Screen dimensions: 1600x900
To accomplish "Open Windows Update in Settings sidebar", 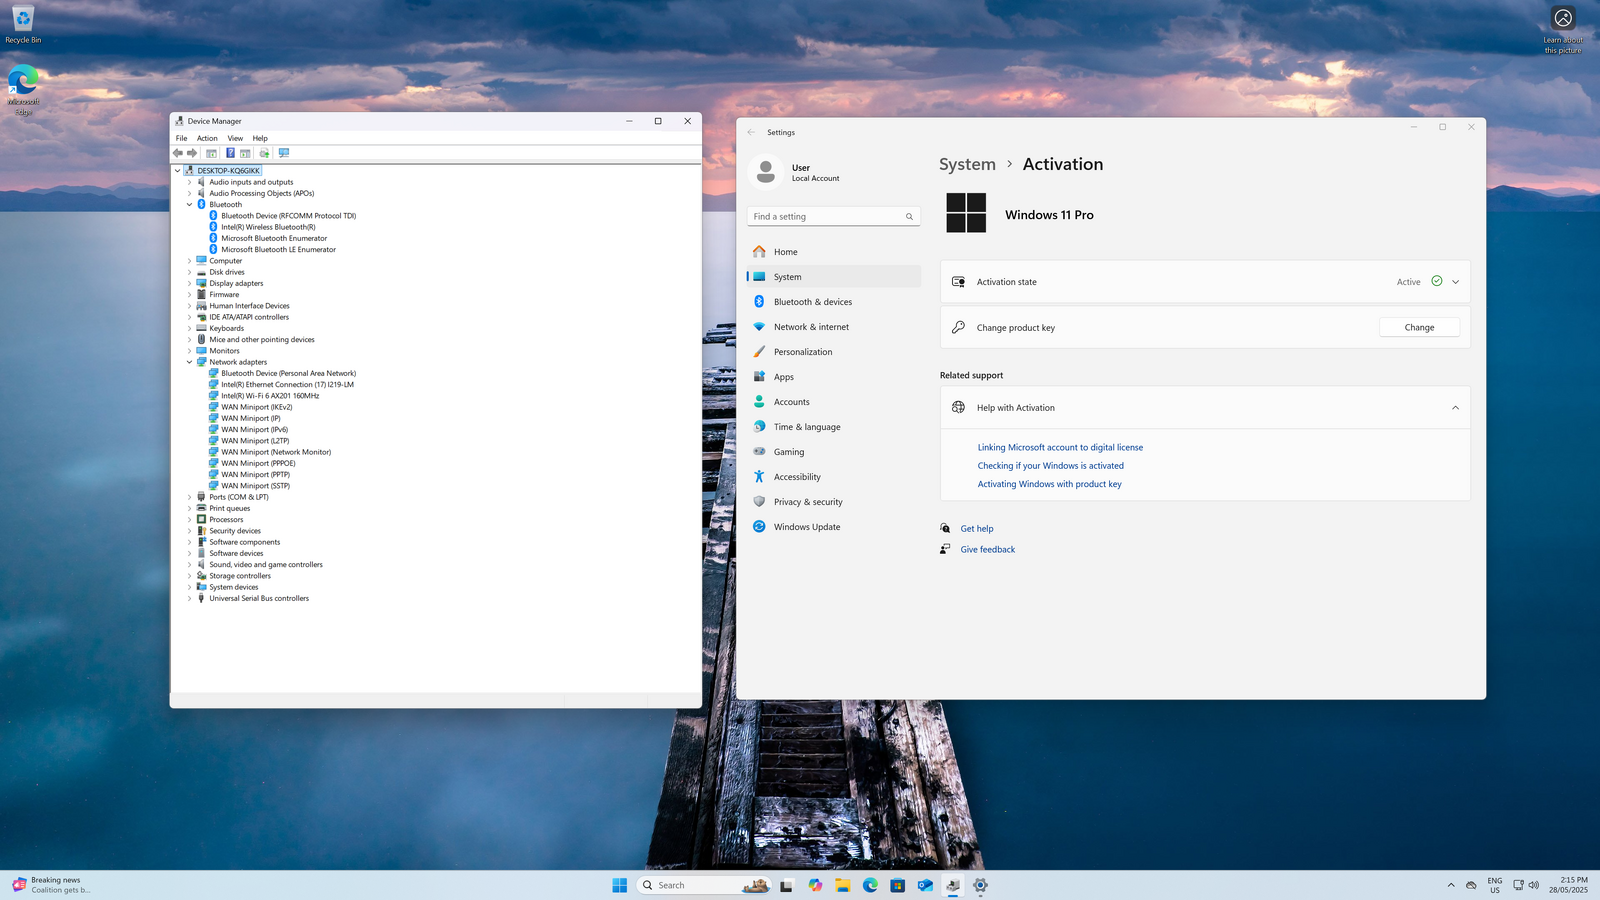I will tap(806, 527).
